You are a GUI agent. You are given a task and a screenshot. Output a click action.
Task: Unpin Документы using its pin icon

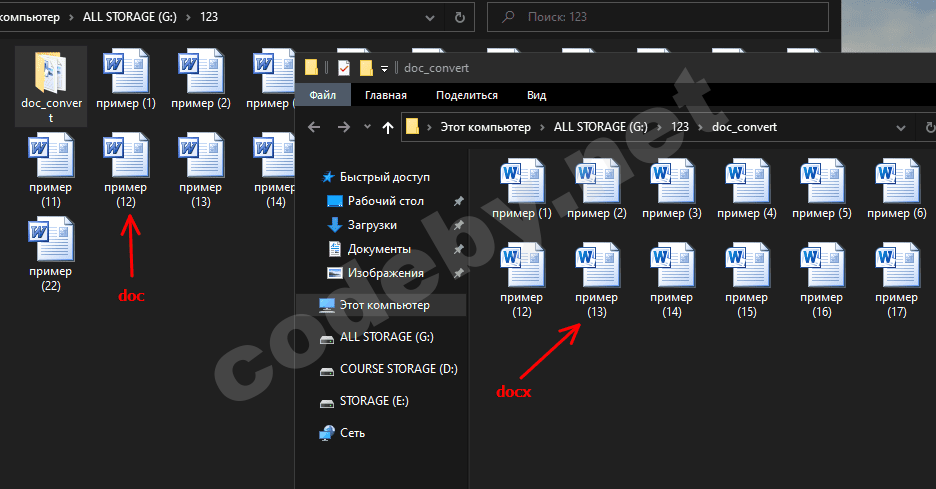(458, 249)
